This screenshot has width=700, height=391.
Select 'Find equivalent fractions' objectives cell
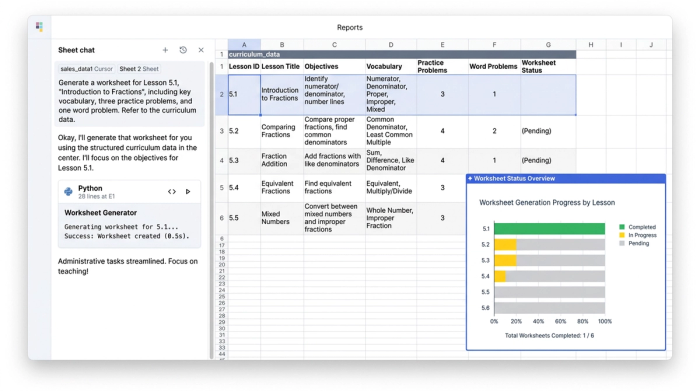pos(334,187)
